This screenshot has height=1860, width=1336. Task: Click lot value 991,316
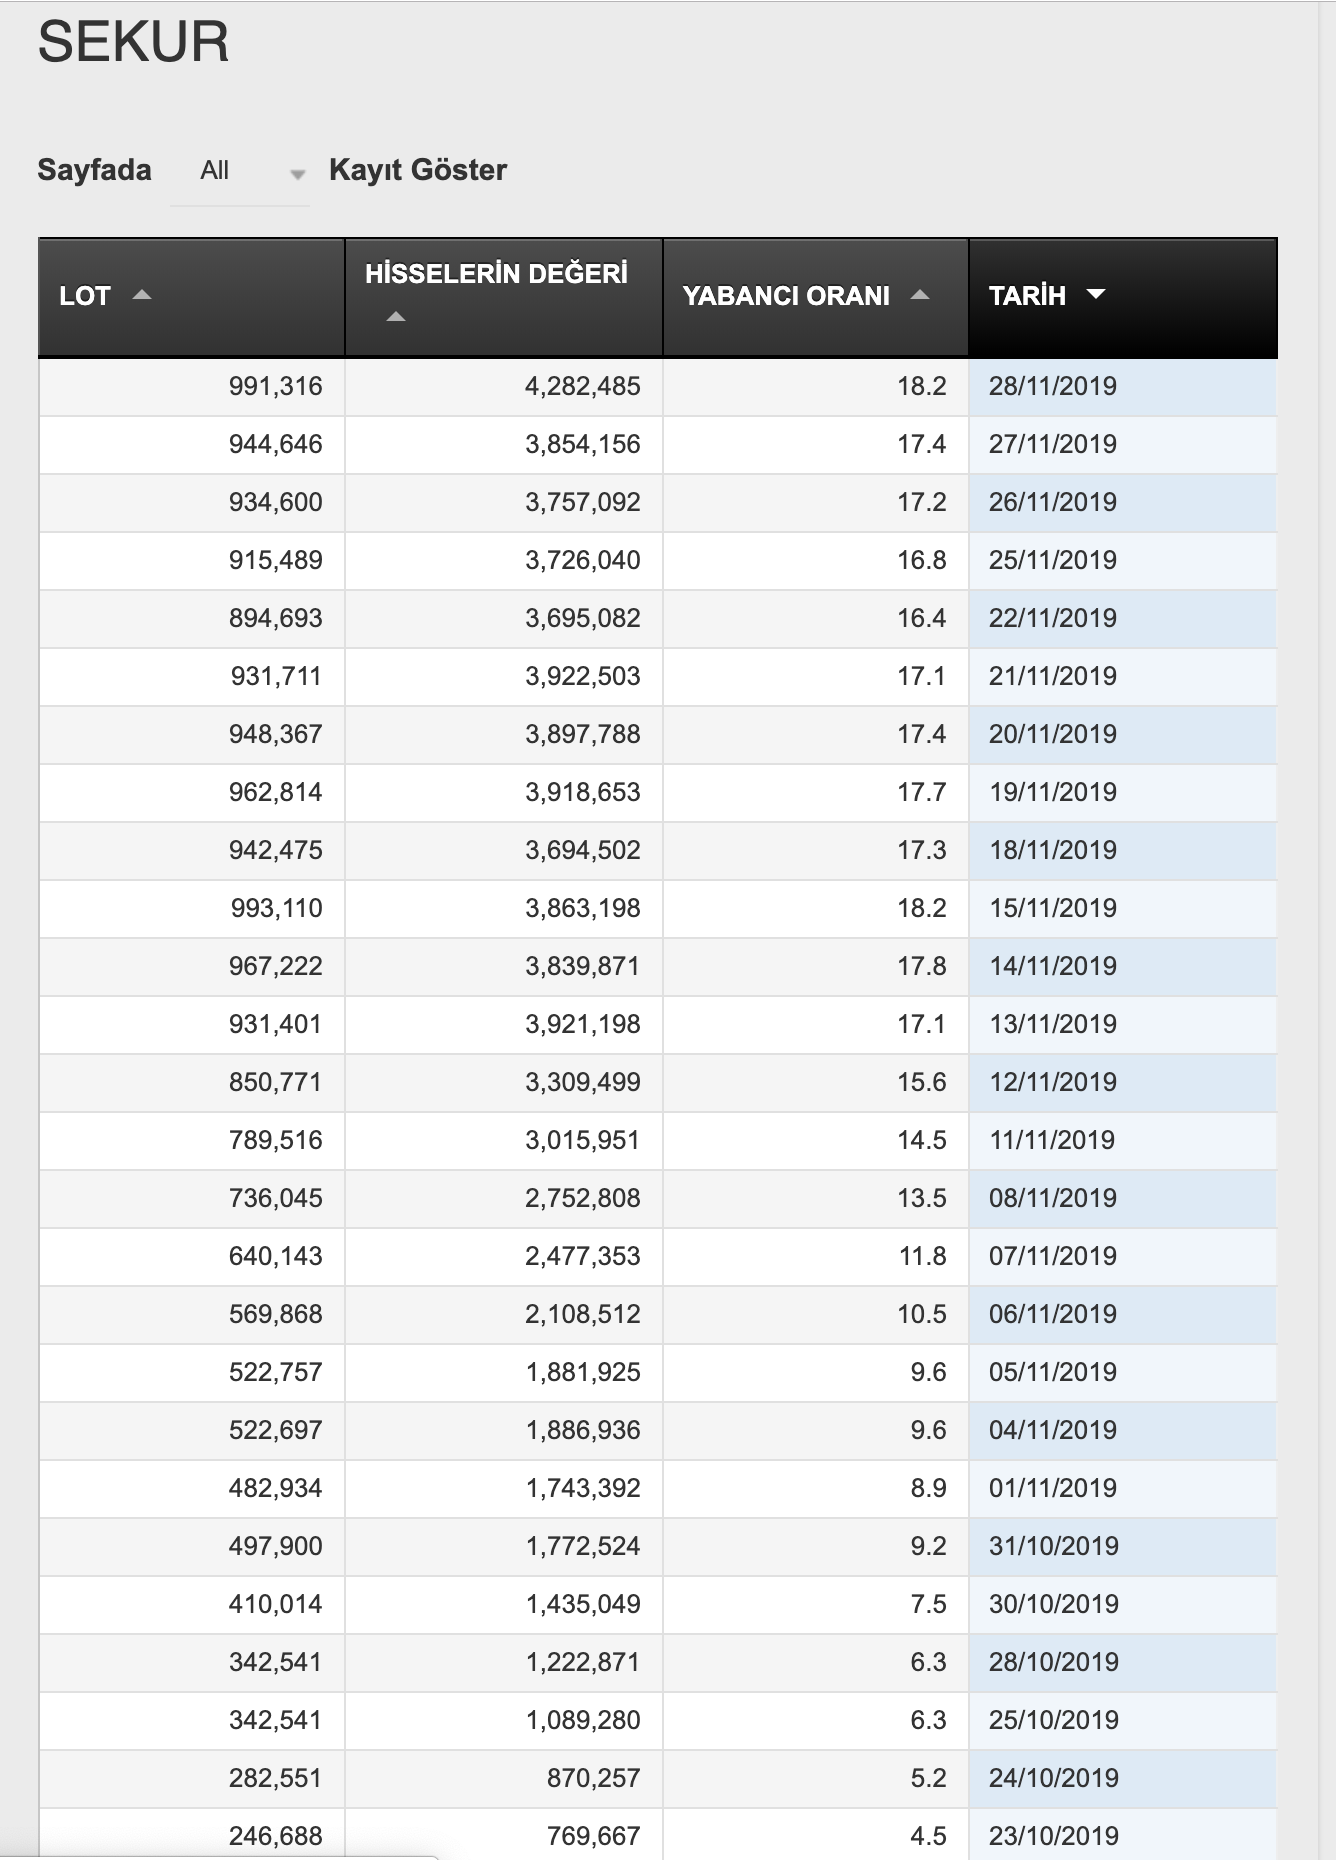coord(276,387)
